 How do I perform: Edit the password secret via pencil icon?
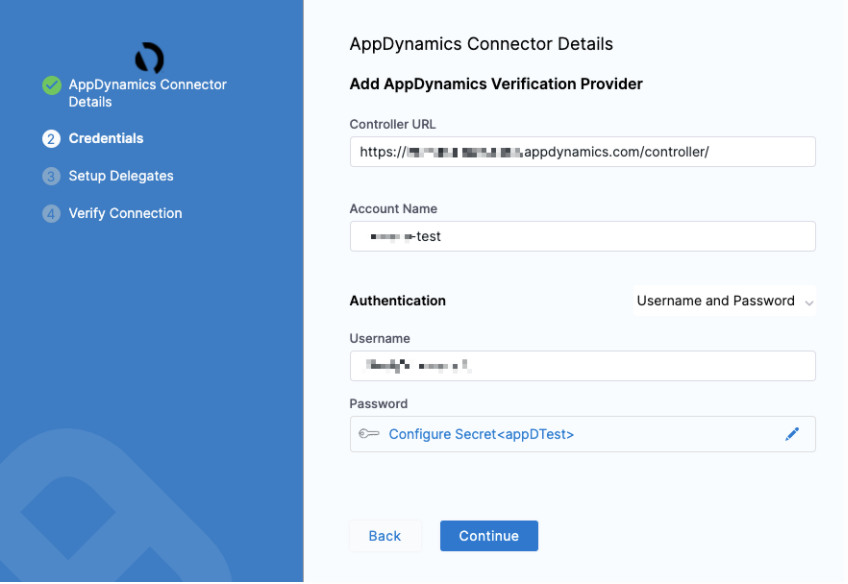(x=792, y=434)
